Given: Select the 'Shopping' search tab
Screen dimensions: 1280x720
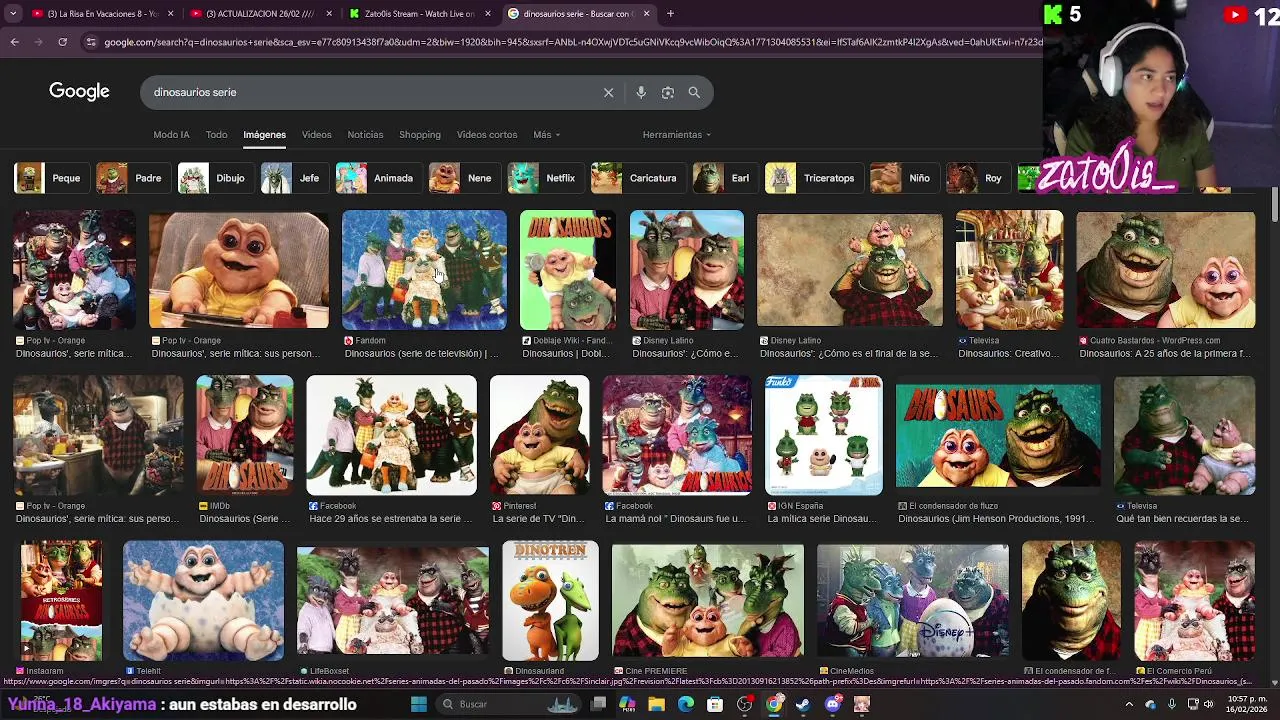Looking at the screenshot, I should pos(420,135).
